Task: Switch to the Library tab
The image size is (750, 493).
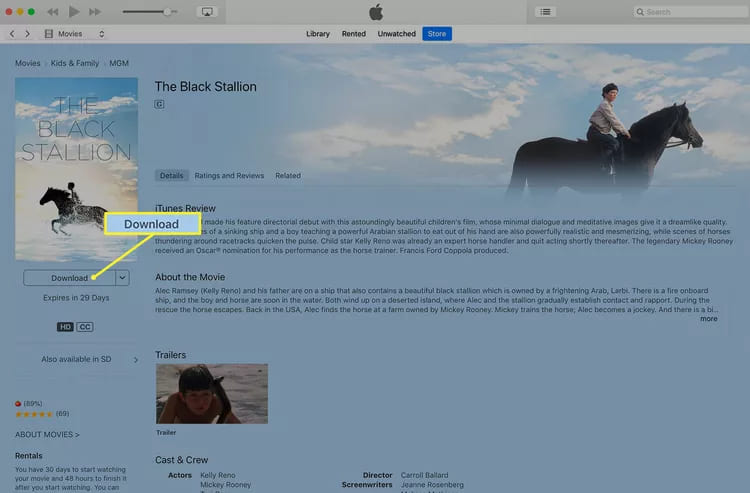Action: (x=318, y=34)
